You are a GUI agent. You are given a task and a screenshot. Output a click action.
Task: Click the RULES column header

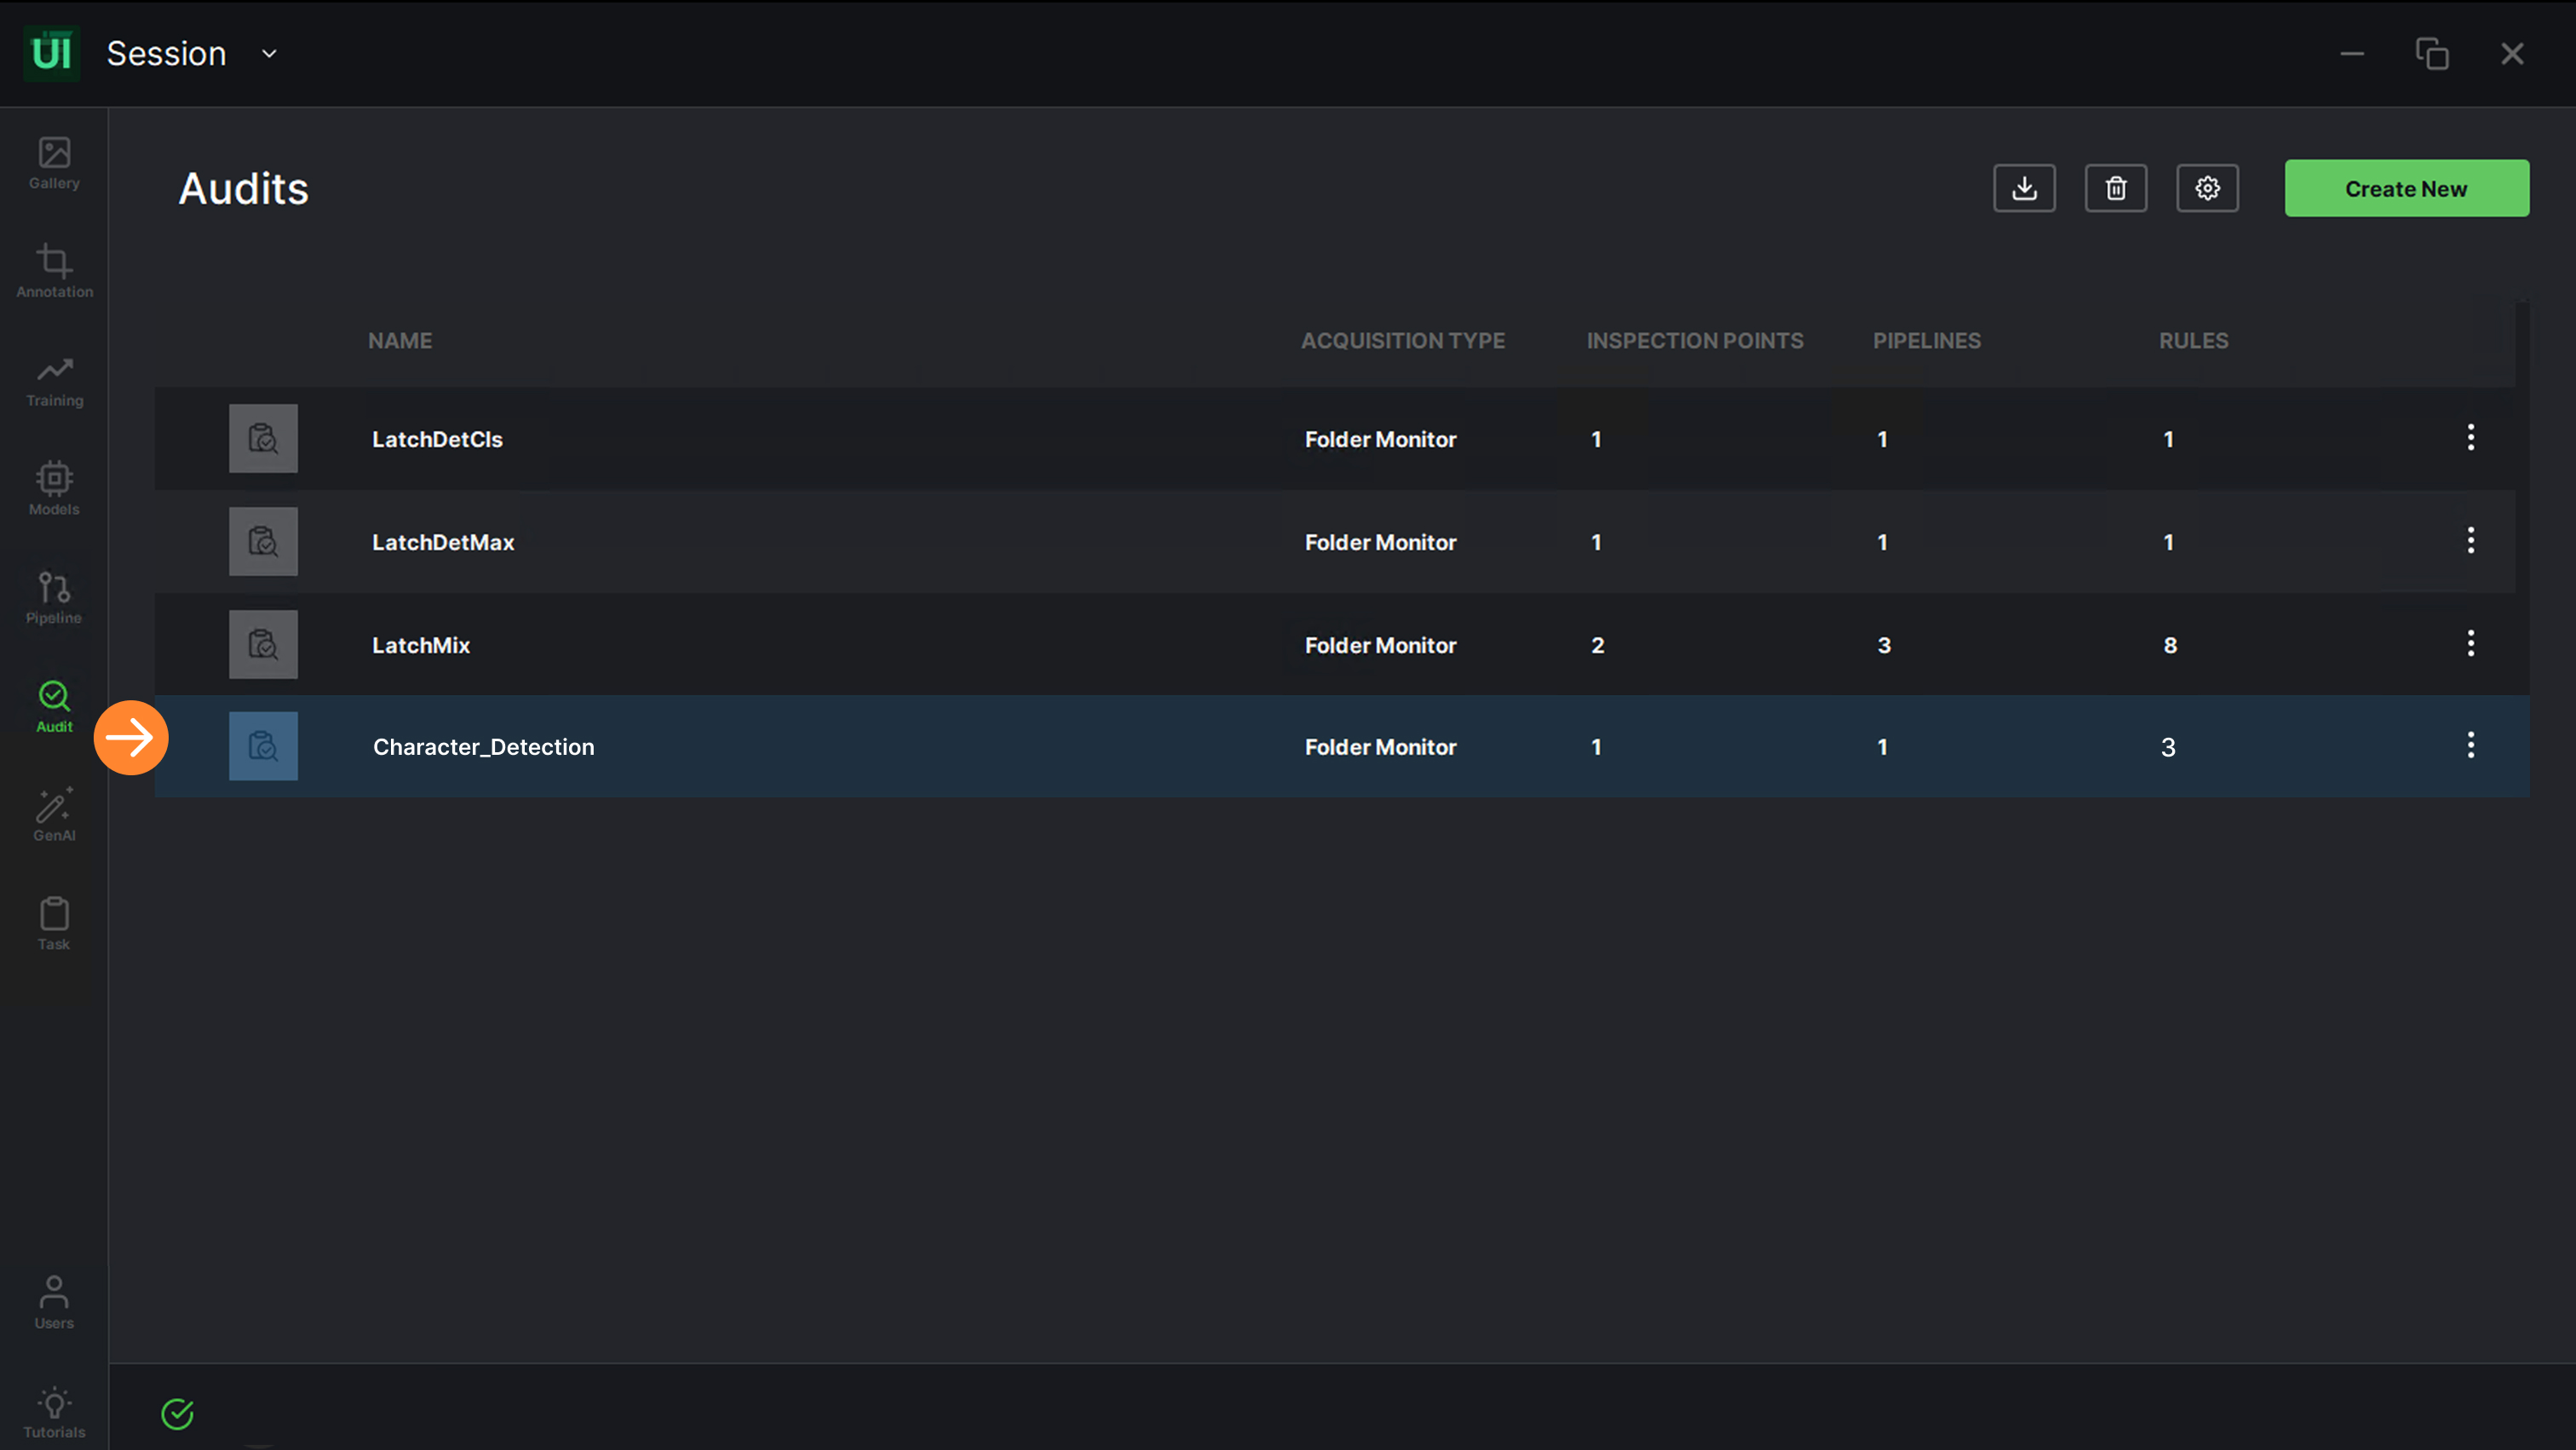[x=2193, y=341]
